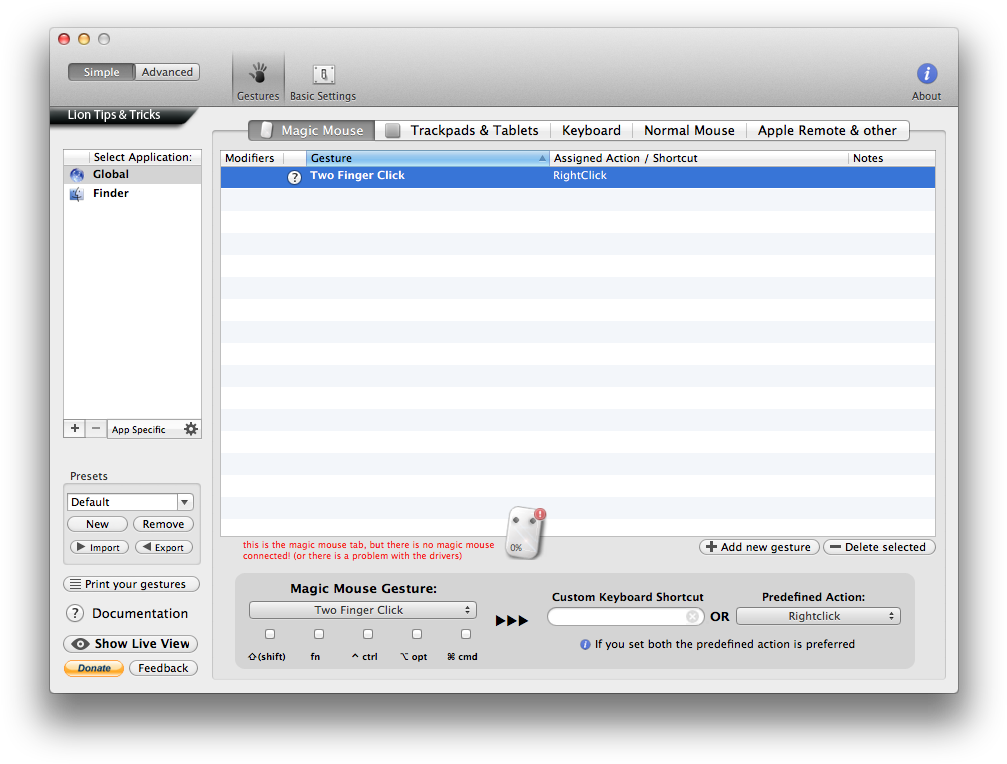Open Basic Settings in the toolbar
Viewport: 1007px width, 764px height.
[x=323, y=82]
